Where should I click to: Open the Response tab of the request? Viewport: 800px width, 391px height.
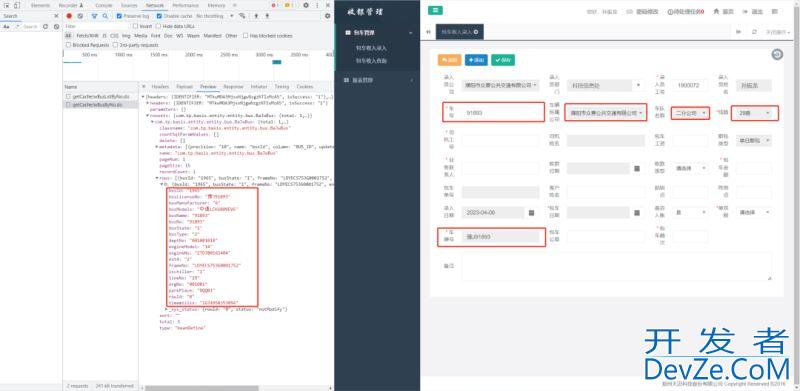[x=233, y=87]
